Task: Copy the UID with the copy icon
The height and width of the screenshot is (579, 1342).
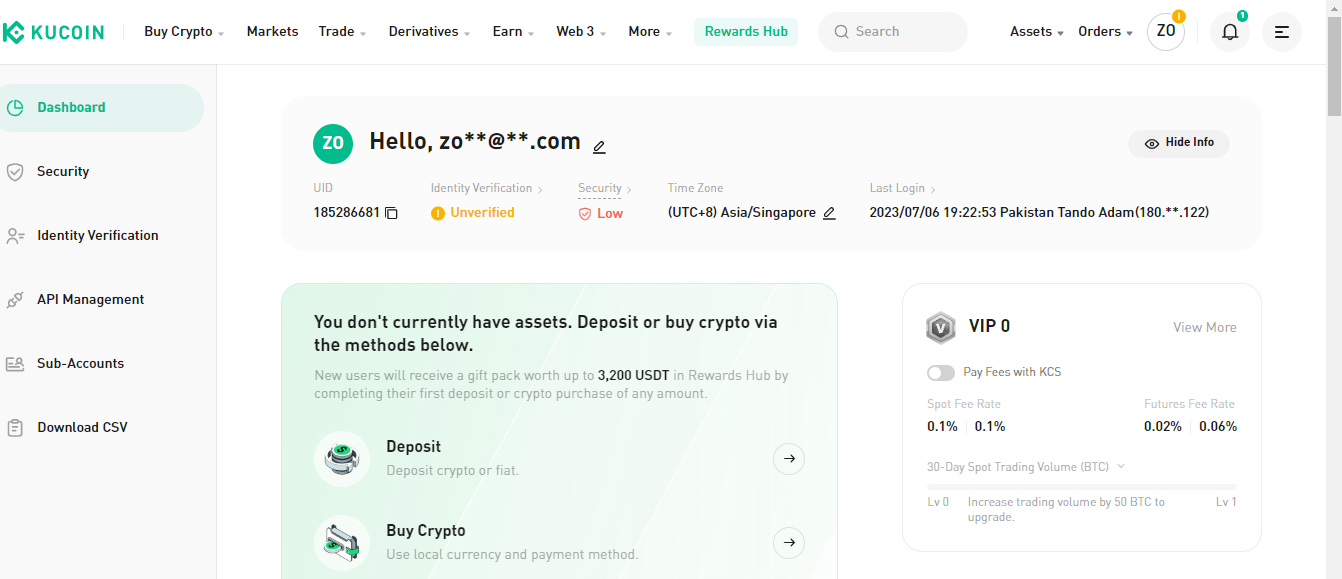Action: [x=392, y=213]
